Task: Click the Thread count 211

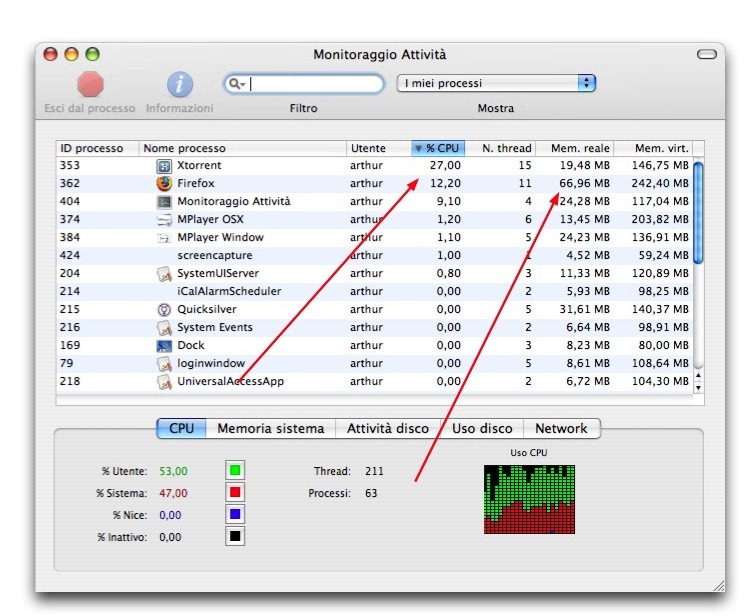Action: (x=374, y=471)
